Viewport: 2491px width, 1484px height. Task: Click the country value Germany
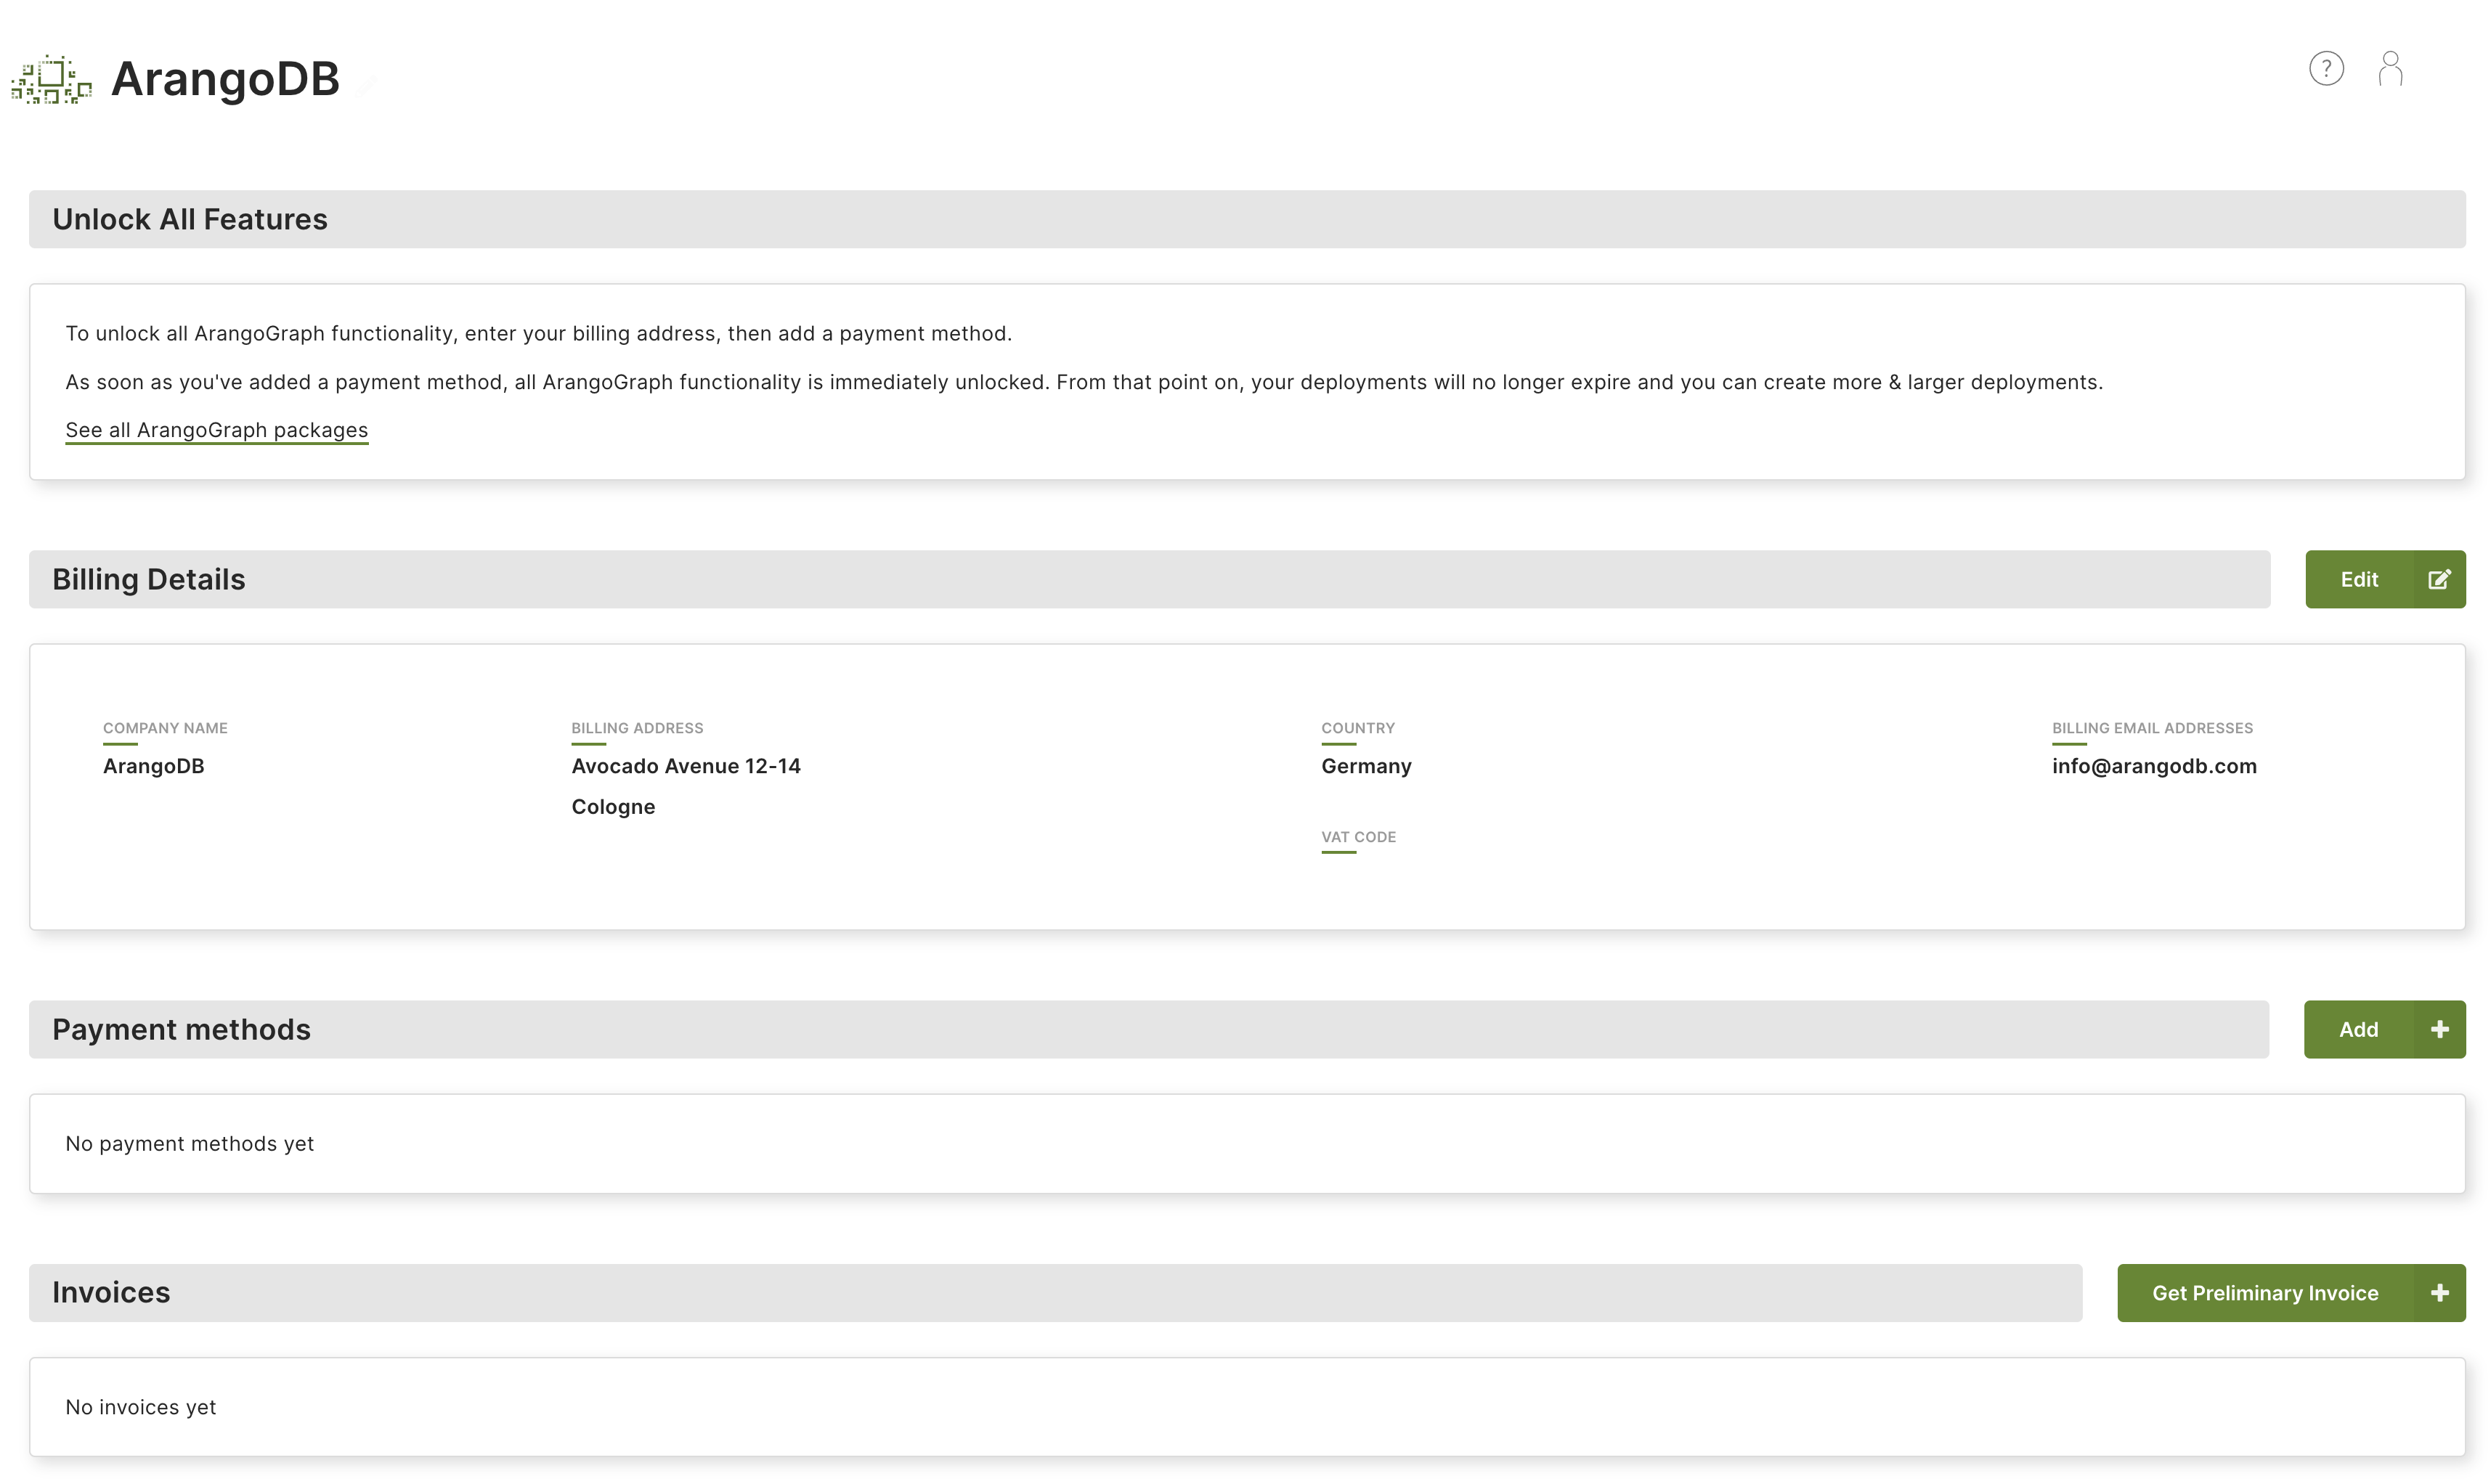1366,766
